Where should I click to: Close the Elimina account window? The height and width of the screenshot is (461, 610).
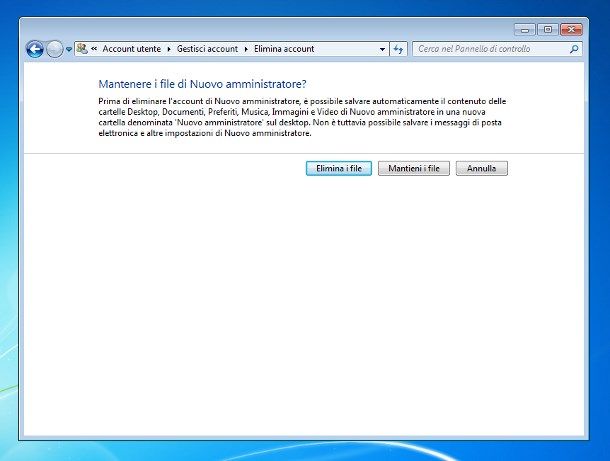coord(571,30)
